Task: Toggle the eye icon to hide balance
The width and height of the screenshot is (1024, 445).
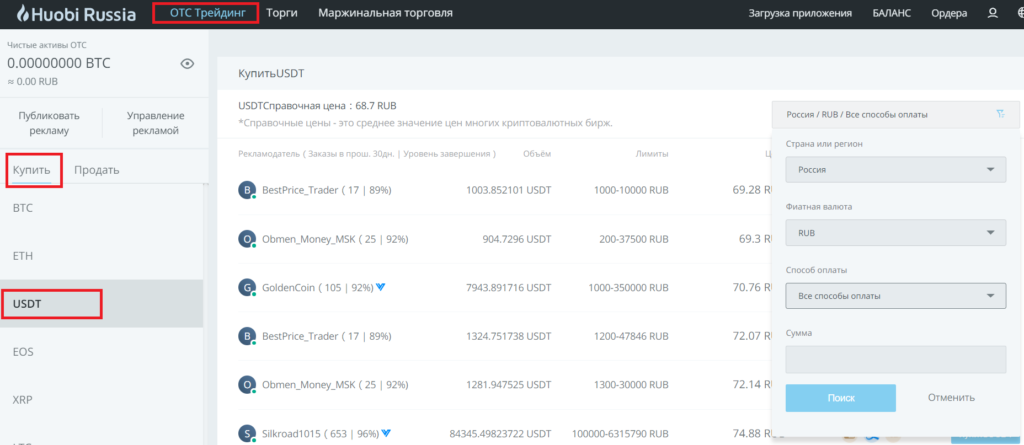Action: (187, 63)
